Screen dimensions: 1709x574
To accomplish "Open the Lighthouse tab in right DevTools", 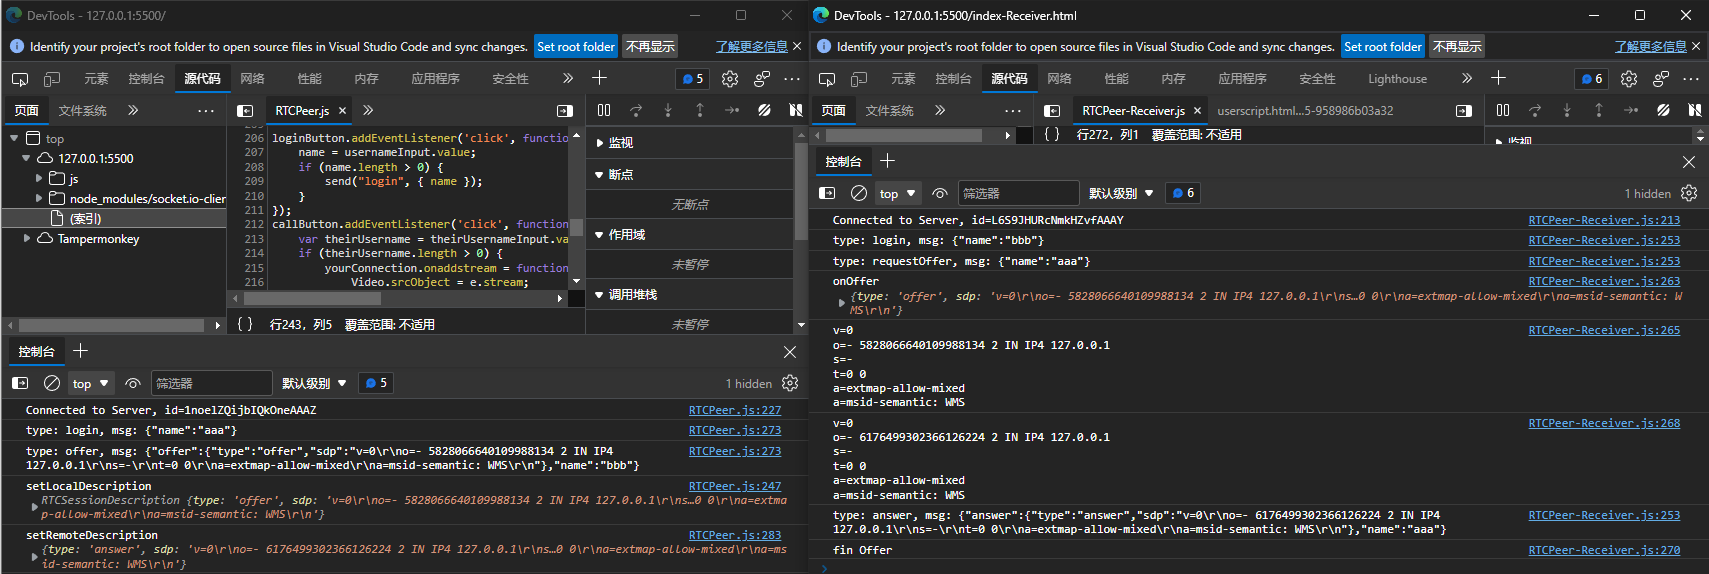I will click(x=1397, y=79).
